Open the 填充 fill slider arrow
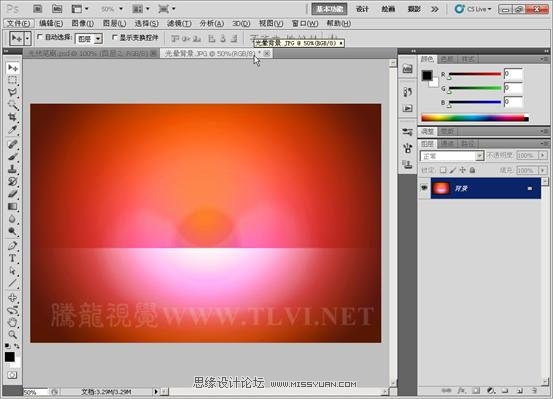The width and height of the screenshot is (553, 399). point(543,170)
